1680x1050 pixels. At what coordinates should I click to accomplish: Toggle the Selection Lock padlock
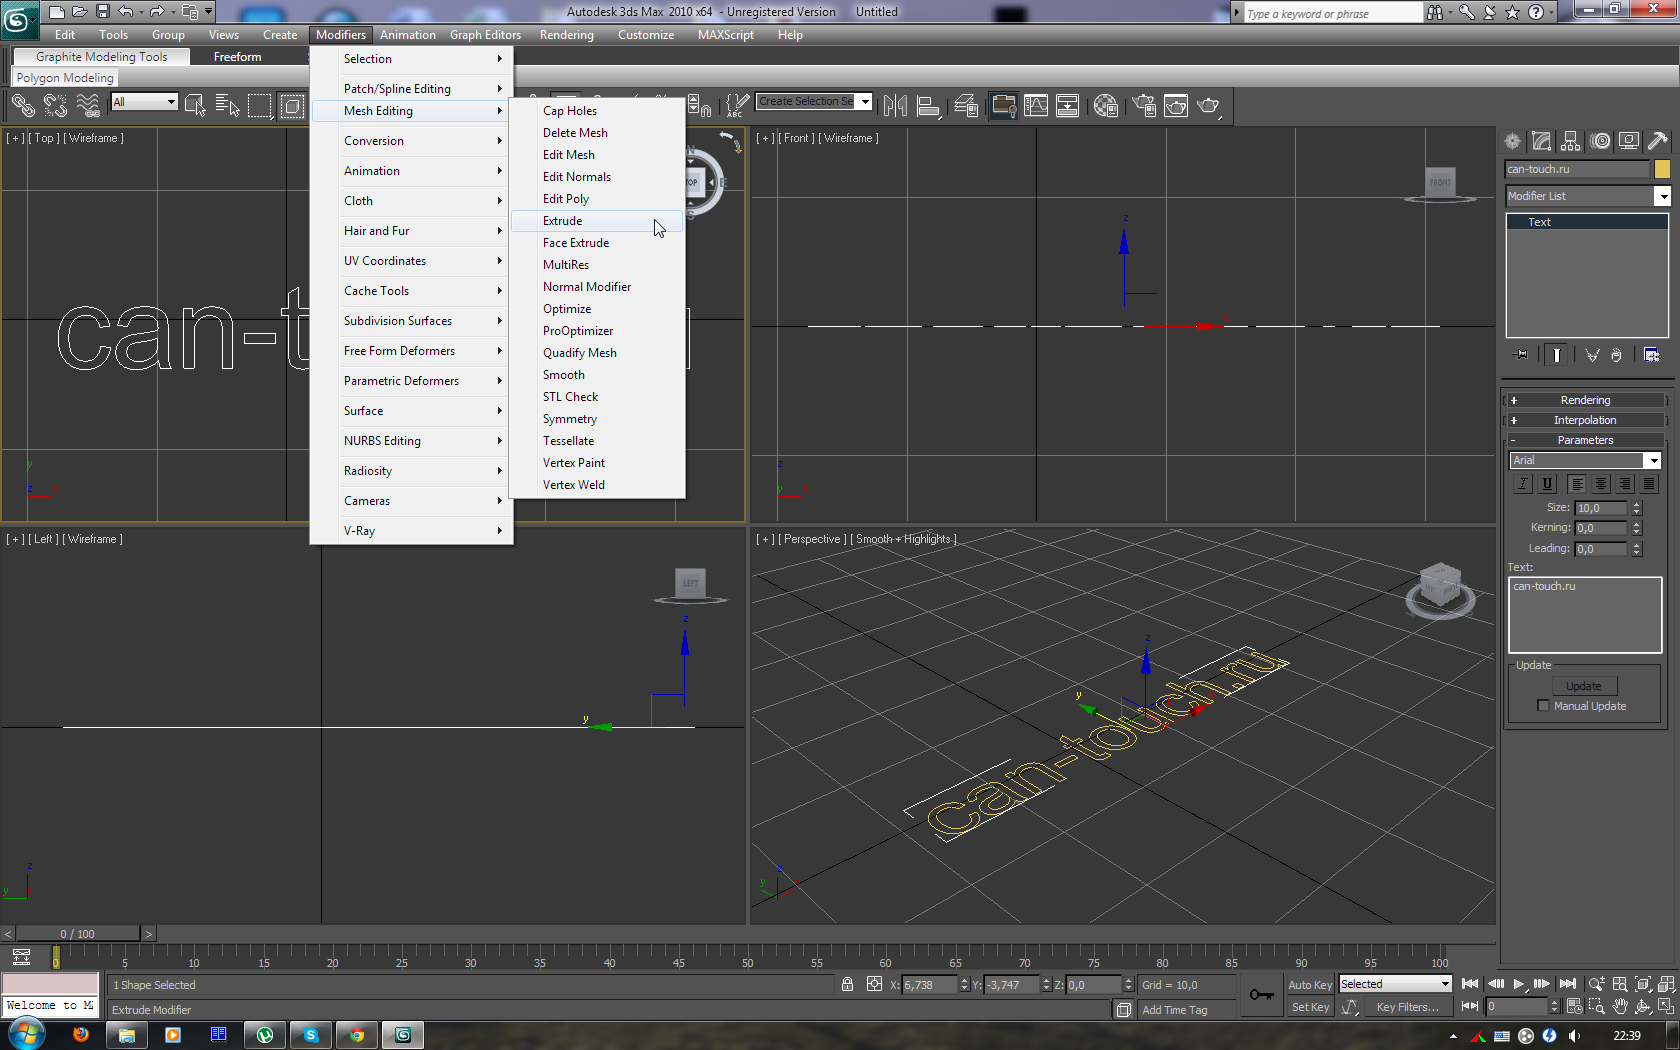point(848,984)
